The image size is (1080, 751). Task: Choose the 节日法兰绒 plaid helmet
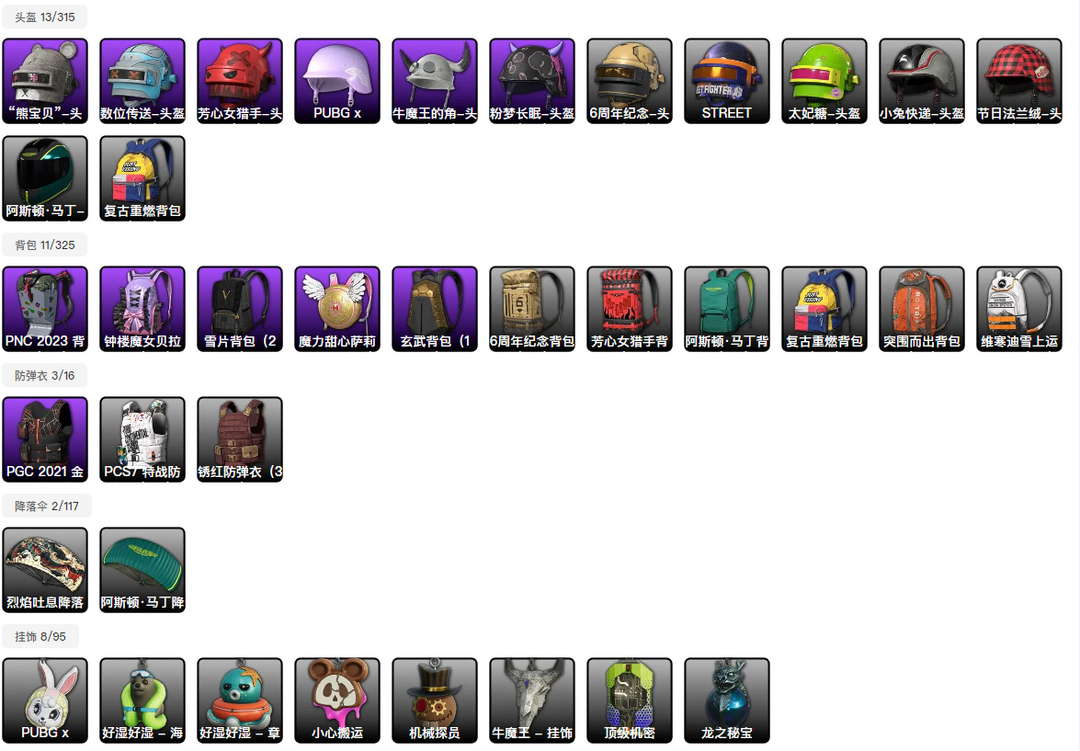[1019, 81]
